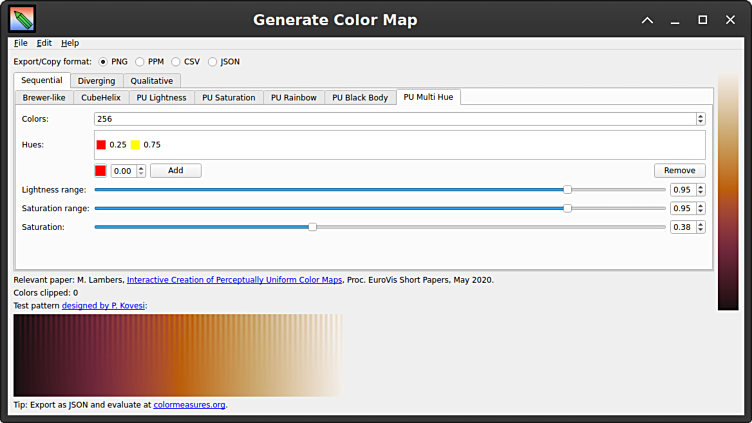Click the Generate Color Map app icon
Screen dimensions: 752x423
pos(22,19)
